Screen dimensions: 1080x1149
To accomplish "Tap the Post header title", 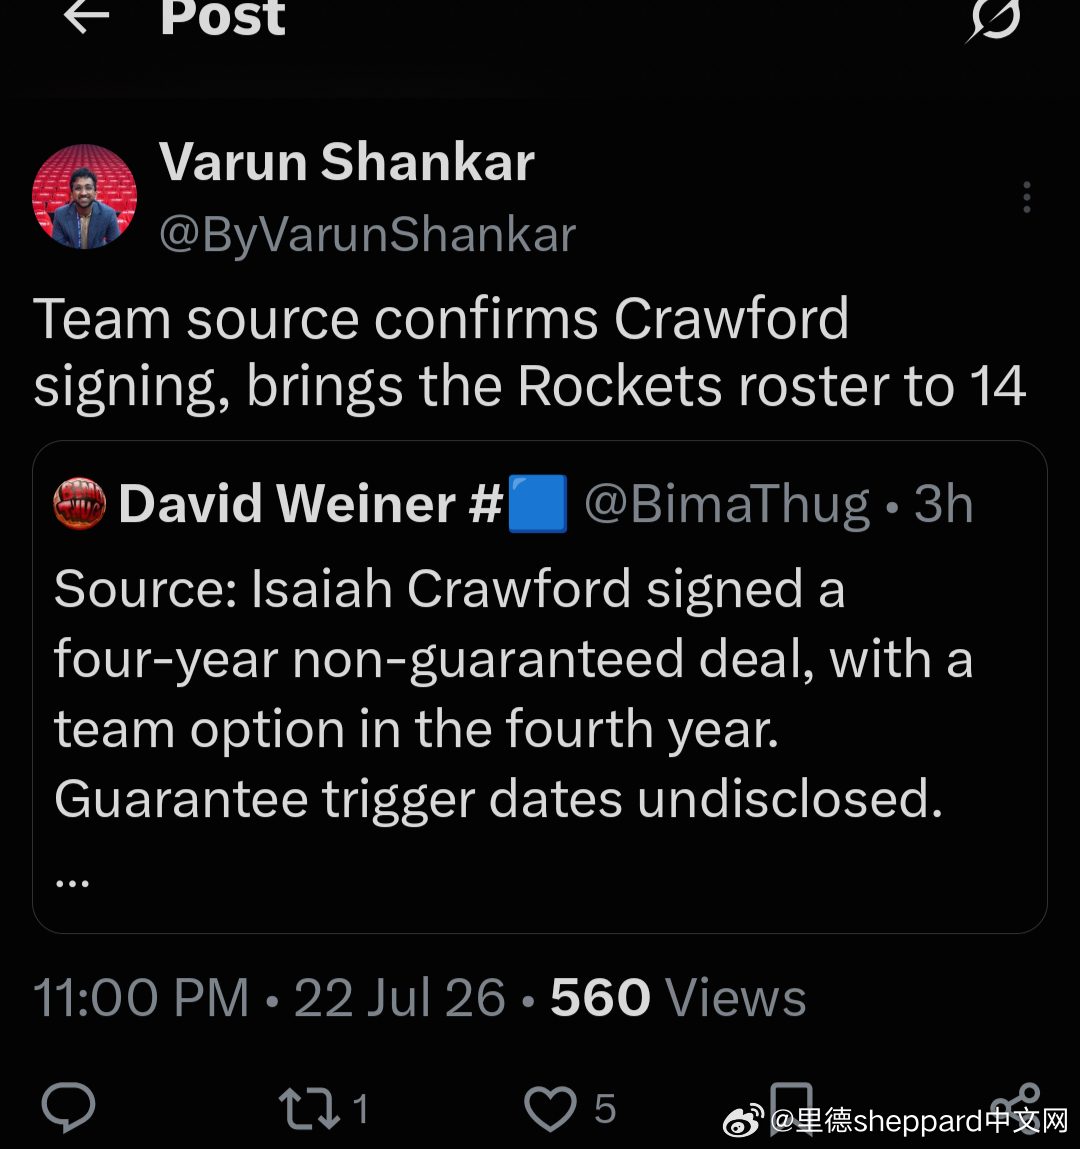I will click(223, 16).
